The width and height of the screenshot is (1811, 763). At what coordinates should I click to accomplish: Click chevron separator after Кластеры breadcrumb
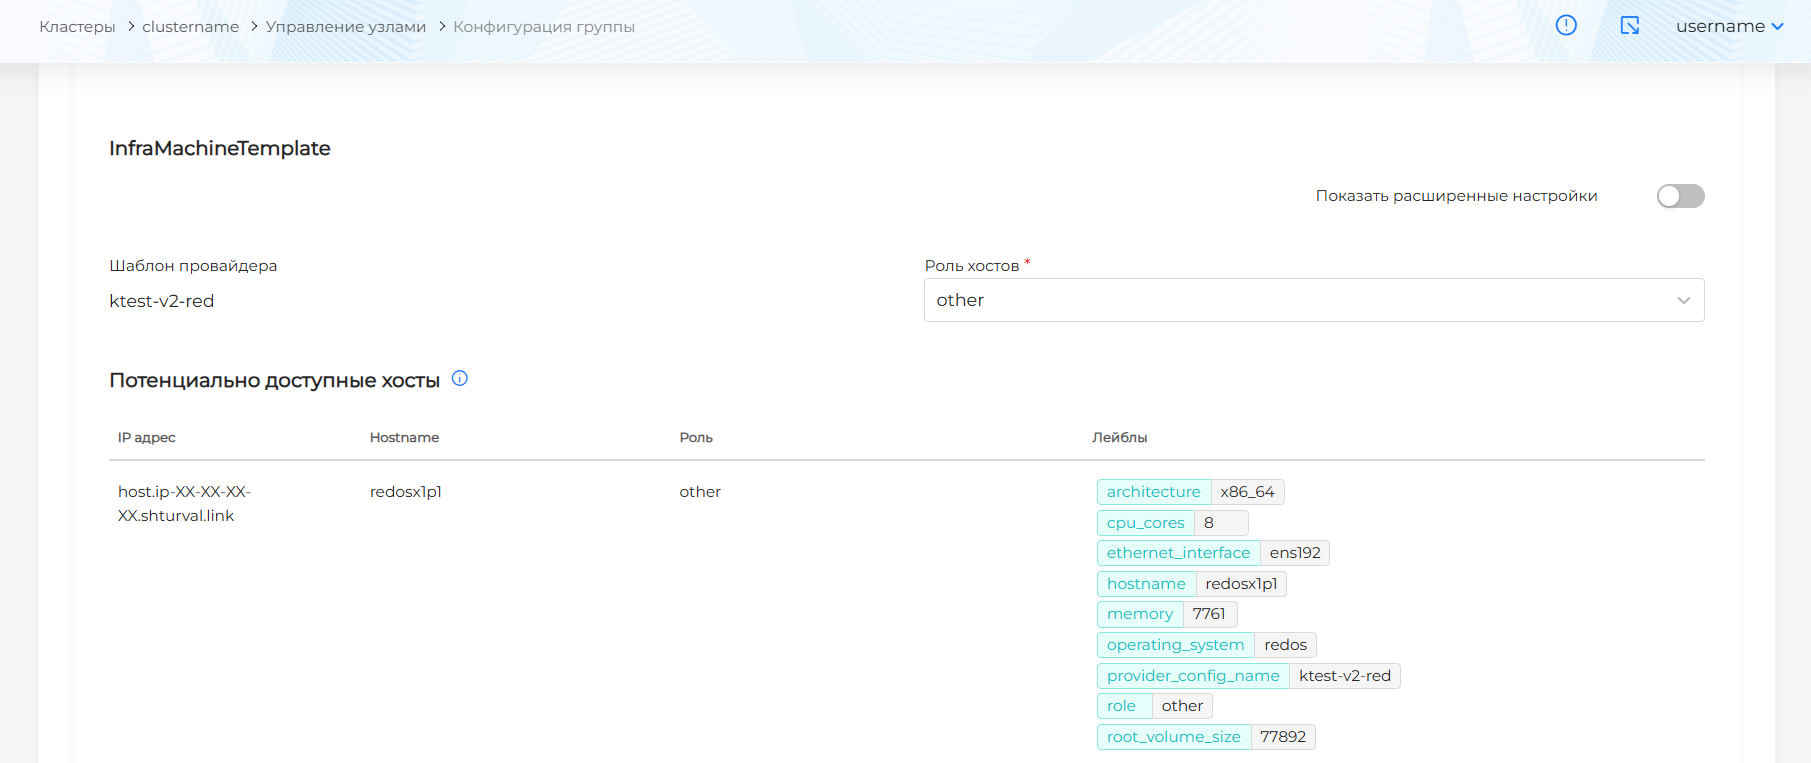tap(130, 27)
